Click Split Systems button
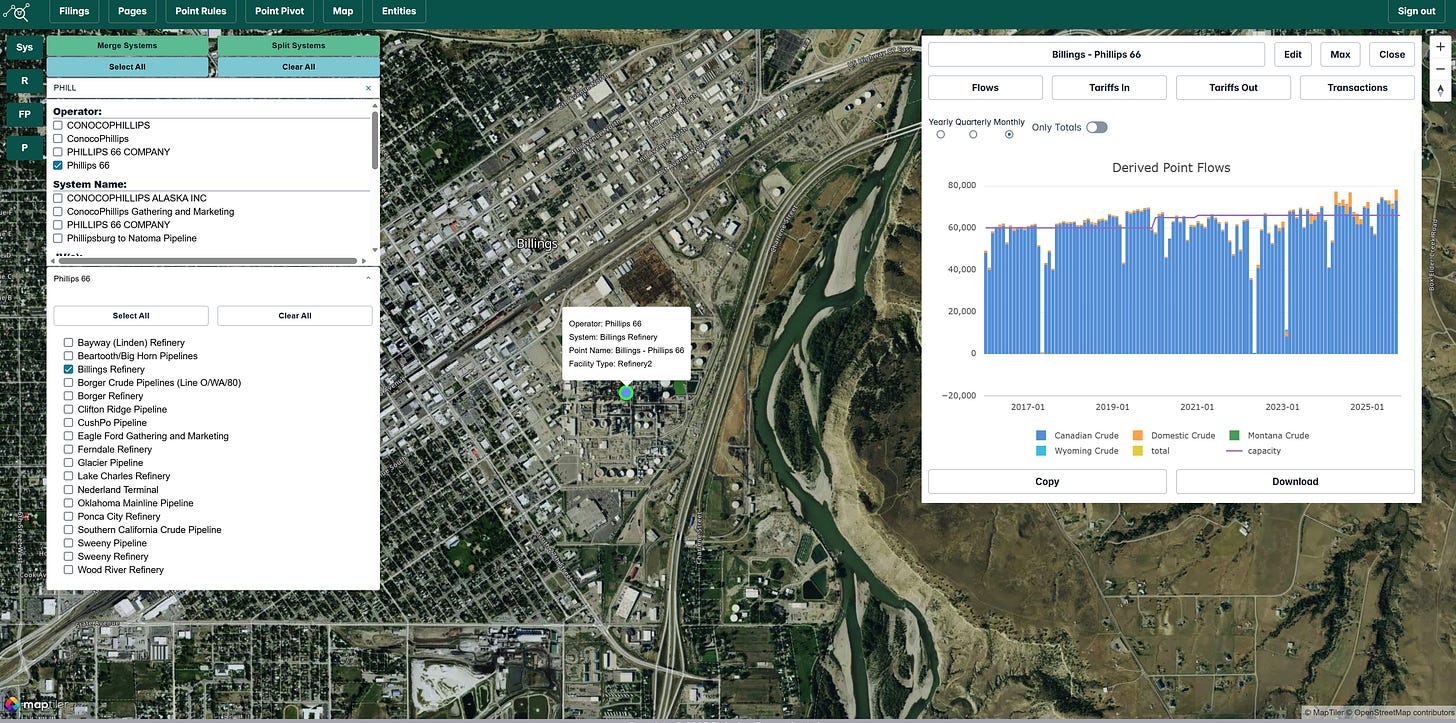The width and height of the screenshot is (1456, 723). [x=298, y=46]
